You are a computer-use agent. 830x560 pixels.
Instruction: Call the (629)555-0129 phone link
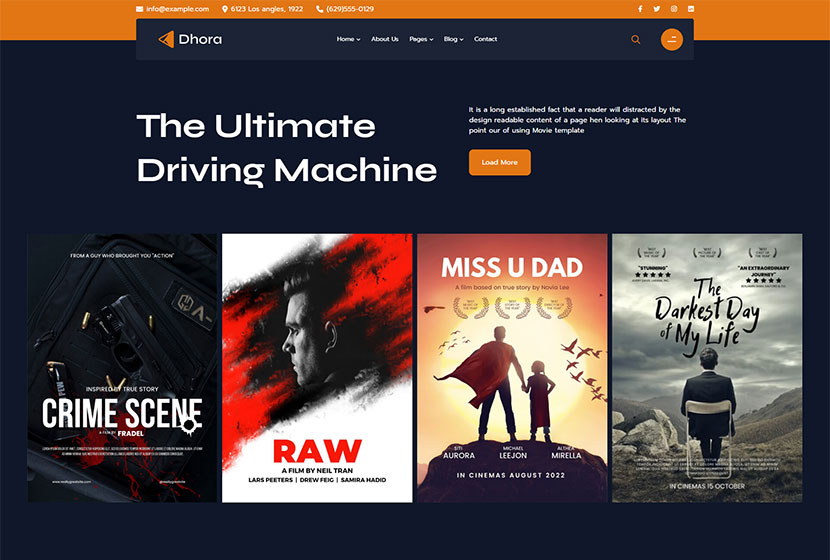pos(350,9)
